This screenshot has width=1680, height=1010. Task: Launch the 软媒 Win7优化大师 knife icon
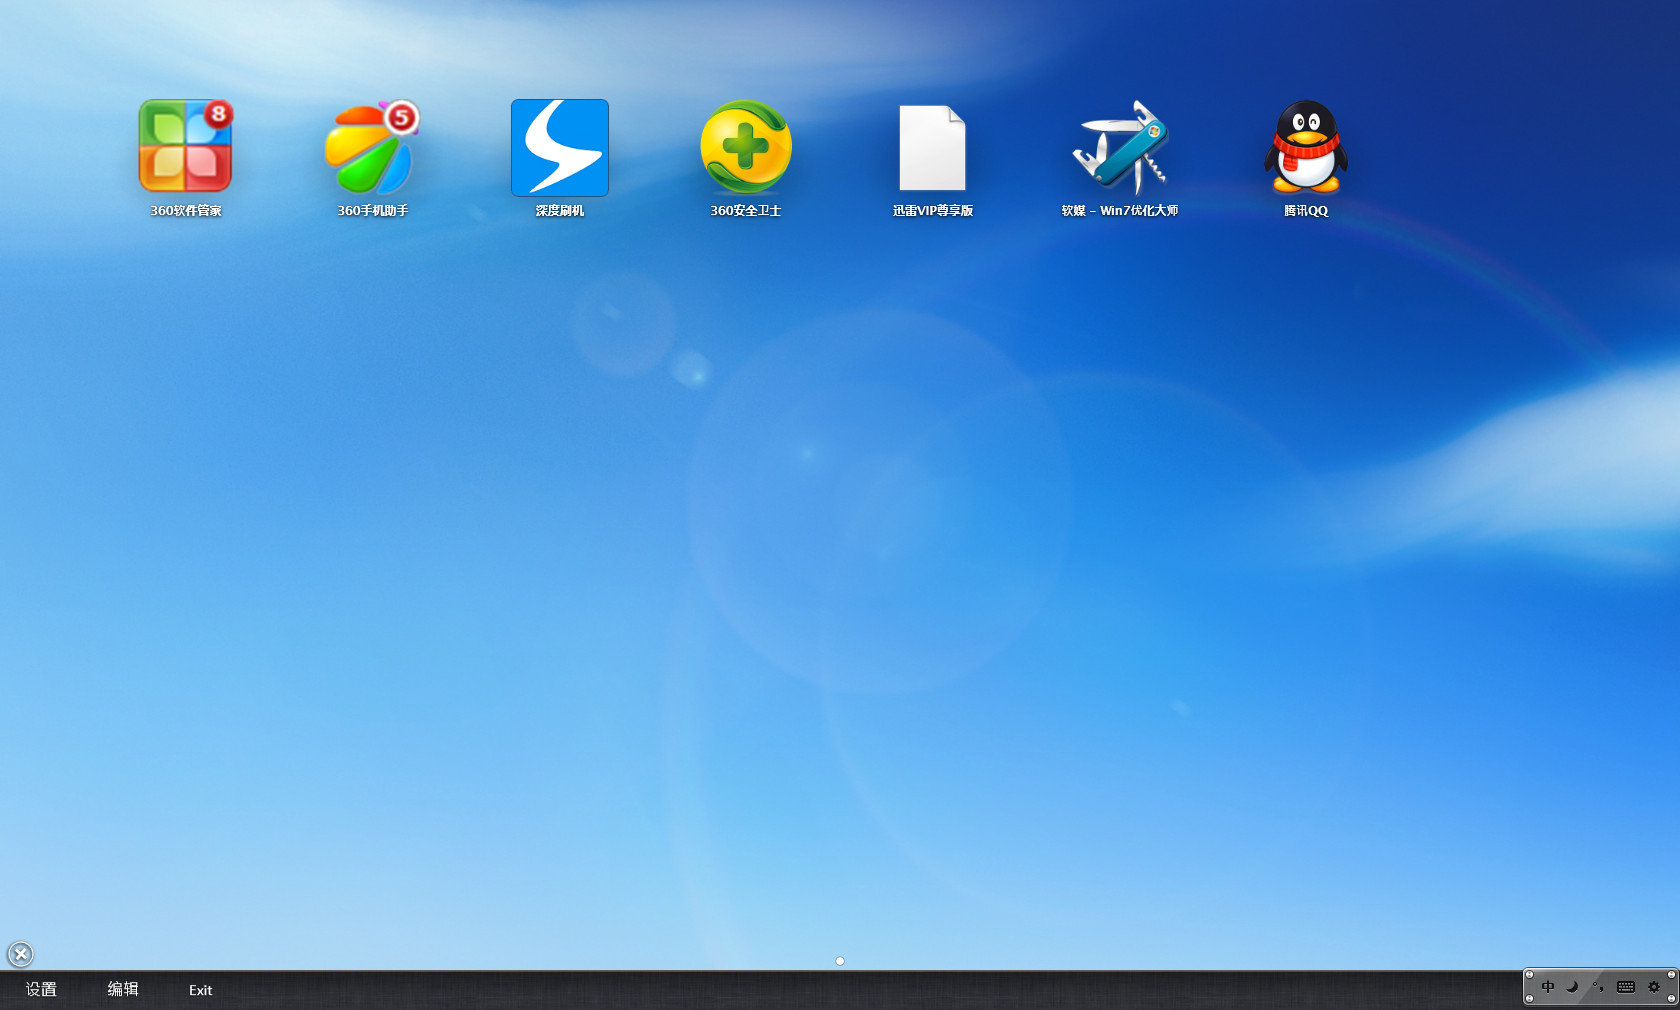1120,147
